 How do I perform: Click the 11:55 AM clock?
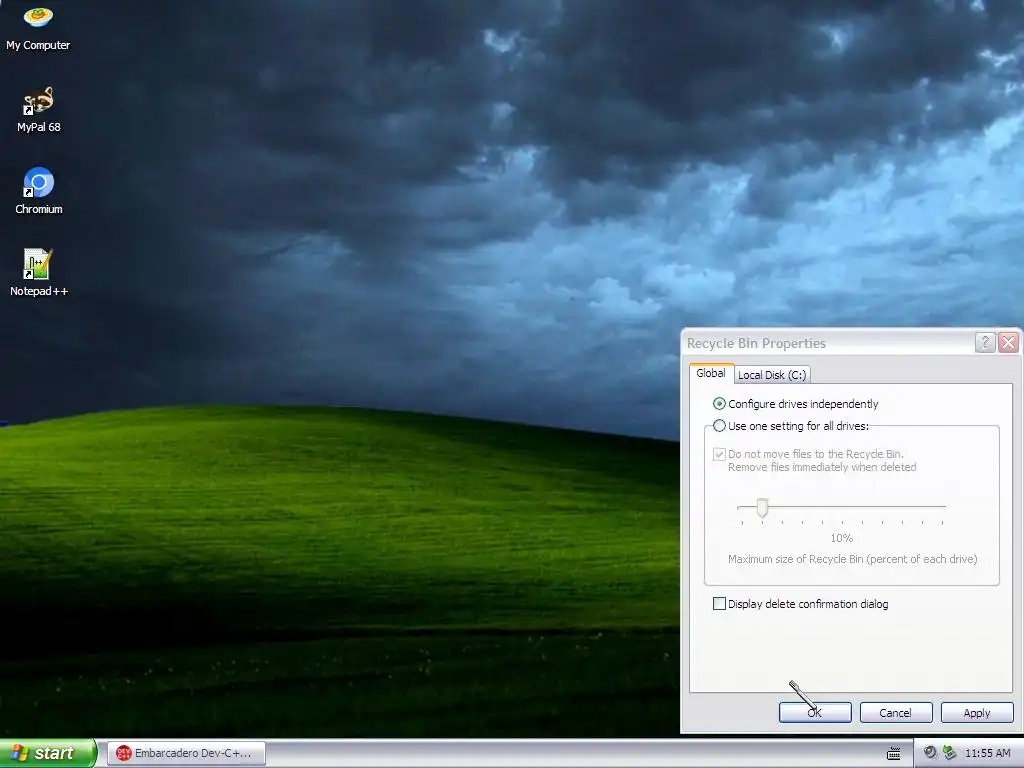987,753
